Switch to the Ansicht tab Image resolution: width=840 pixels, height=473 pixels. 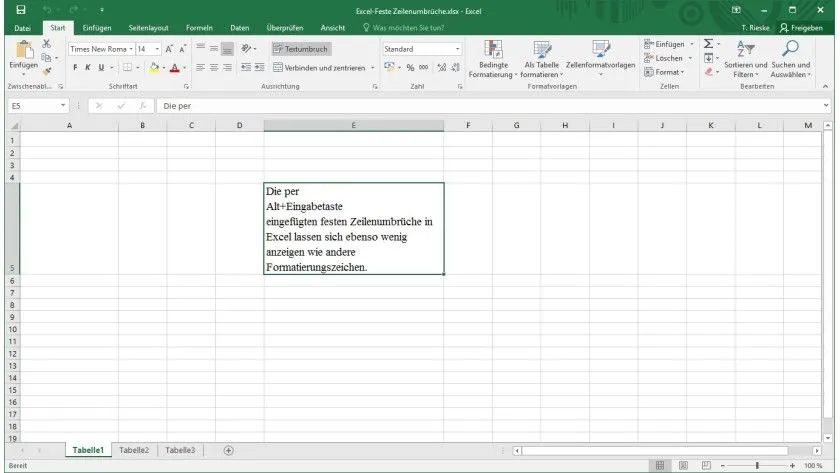pyautogui.click(x=333, y=28)
